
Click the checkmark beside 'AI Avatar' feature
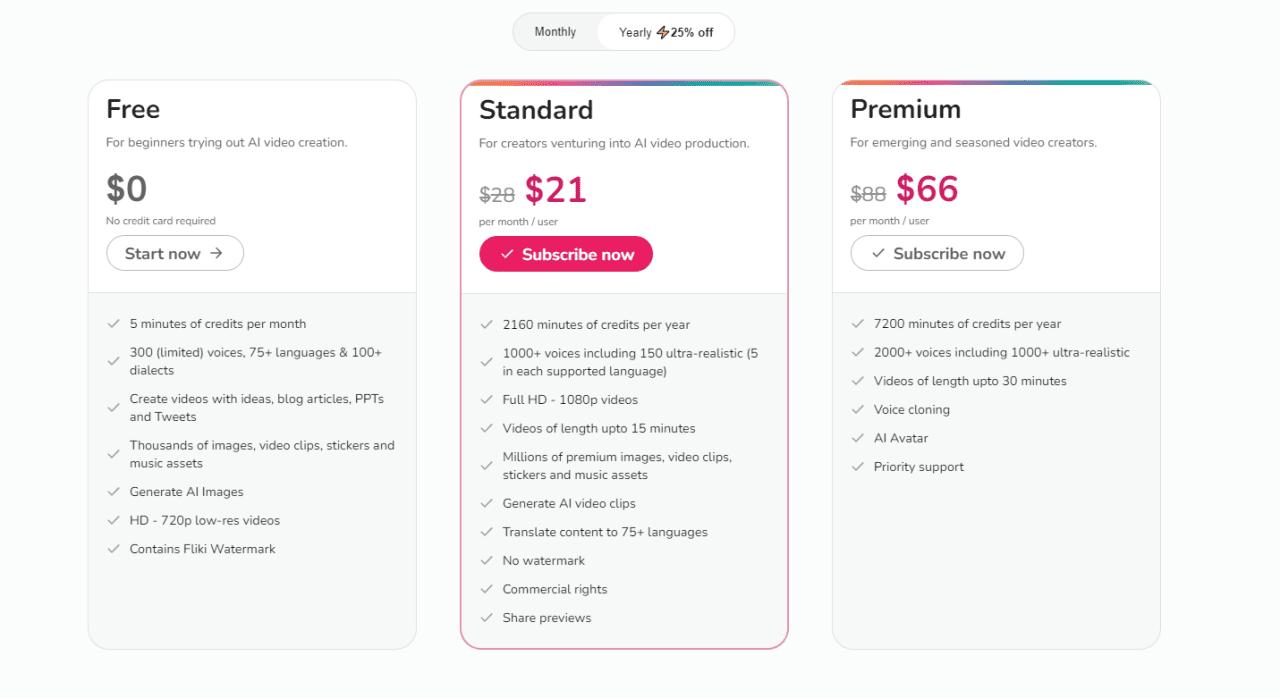(x=858, y=438)
